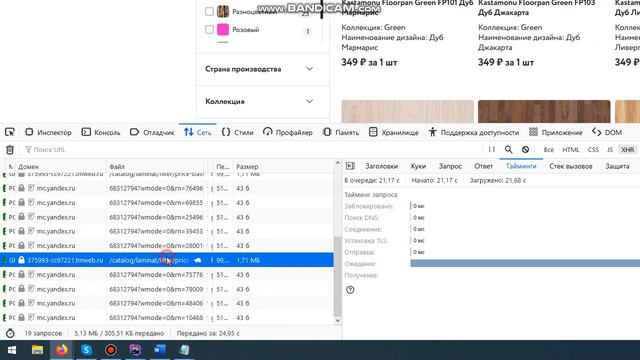Click the timings help question icon

click(x=350, y=290)
